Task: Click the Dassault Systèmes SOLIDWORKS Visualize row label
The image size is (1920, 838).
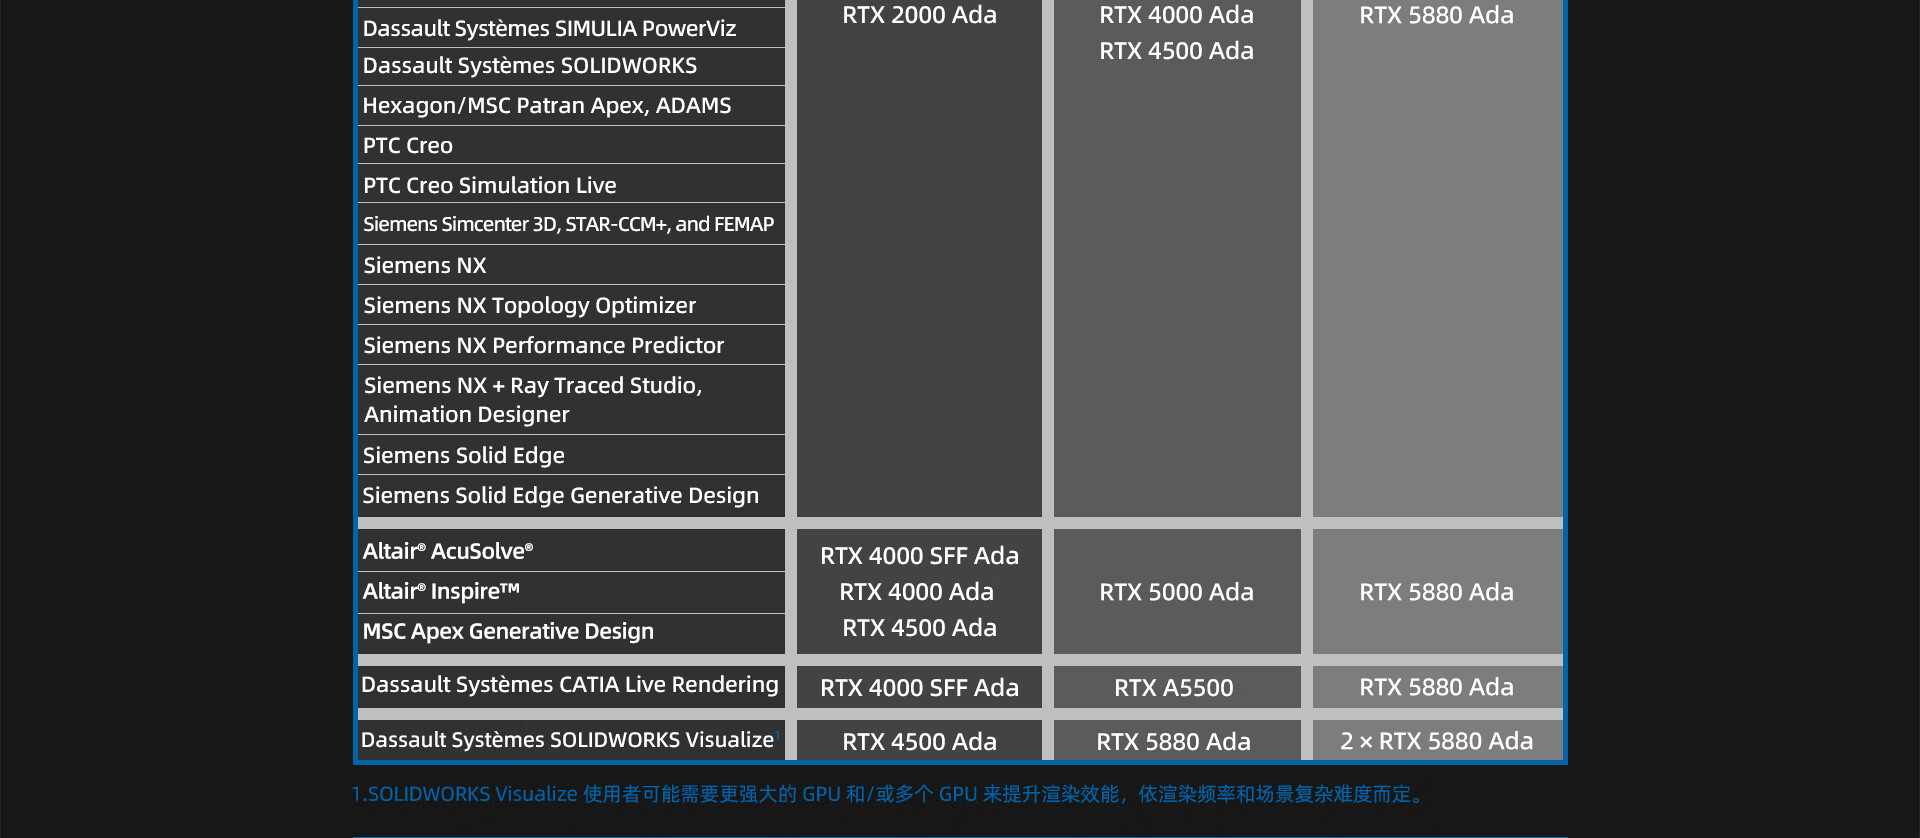Action: coord(567,740)
